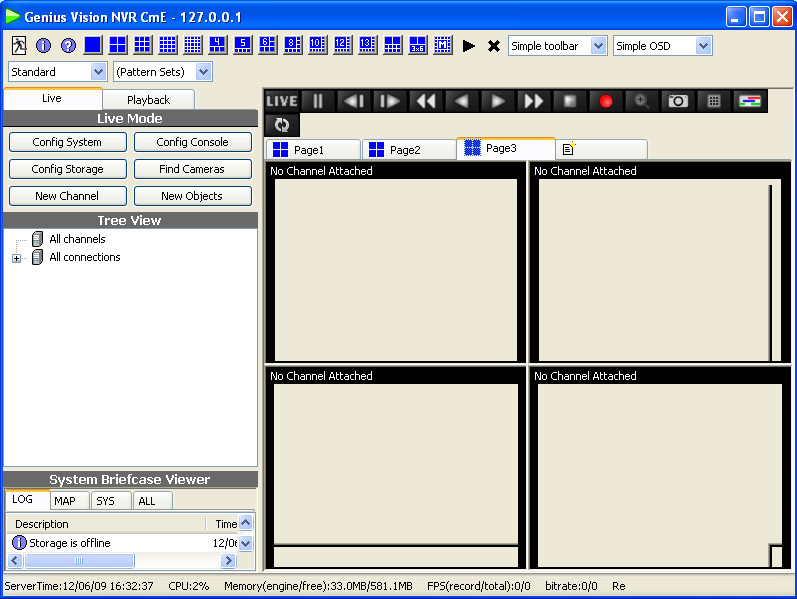Click the add new page icon

click(569, 150)
